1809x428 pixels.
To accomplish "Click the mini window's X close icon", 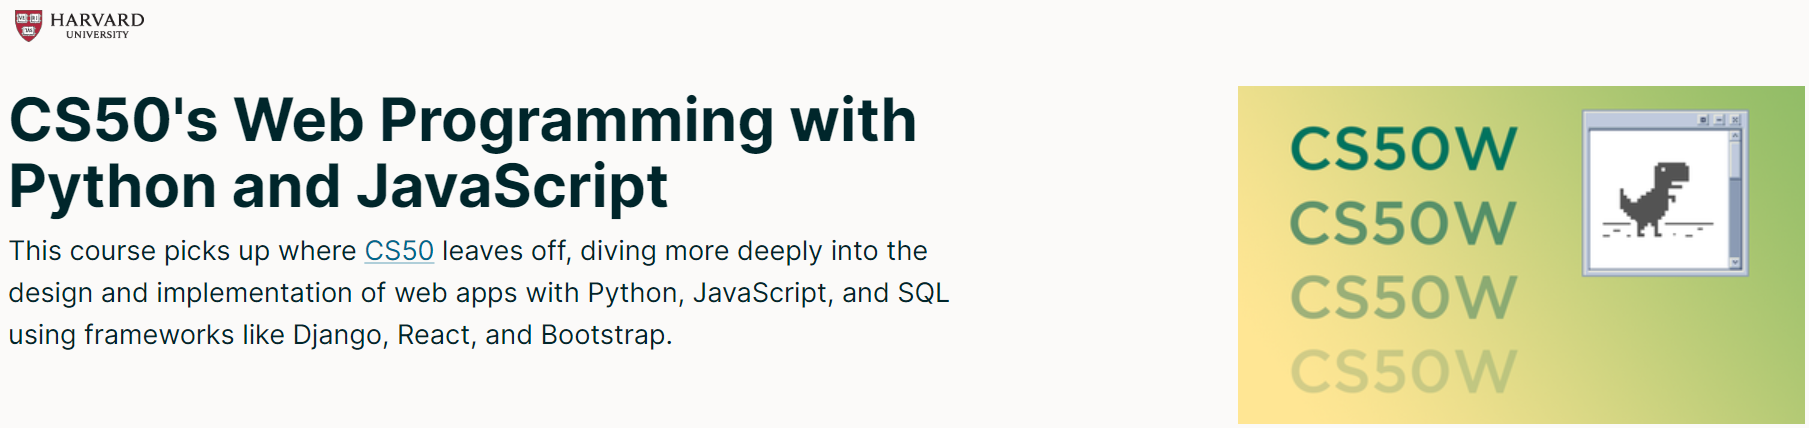I will click(1735, 120).
